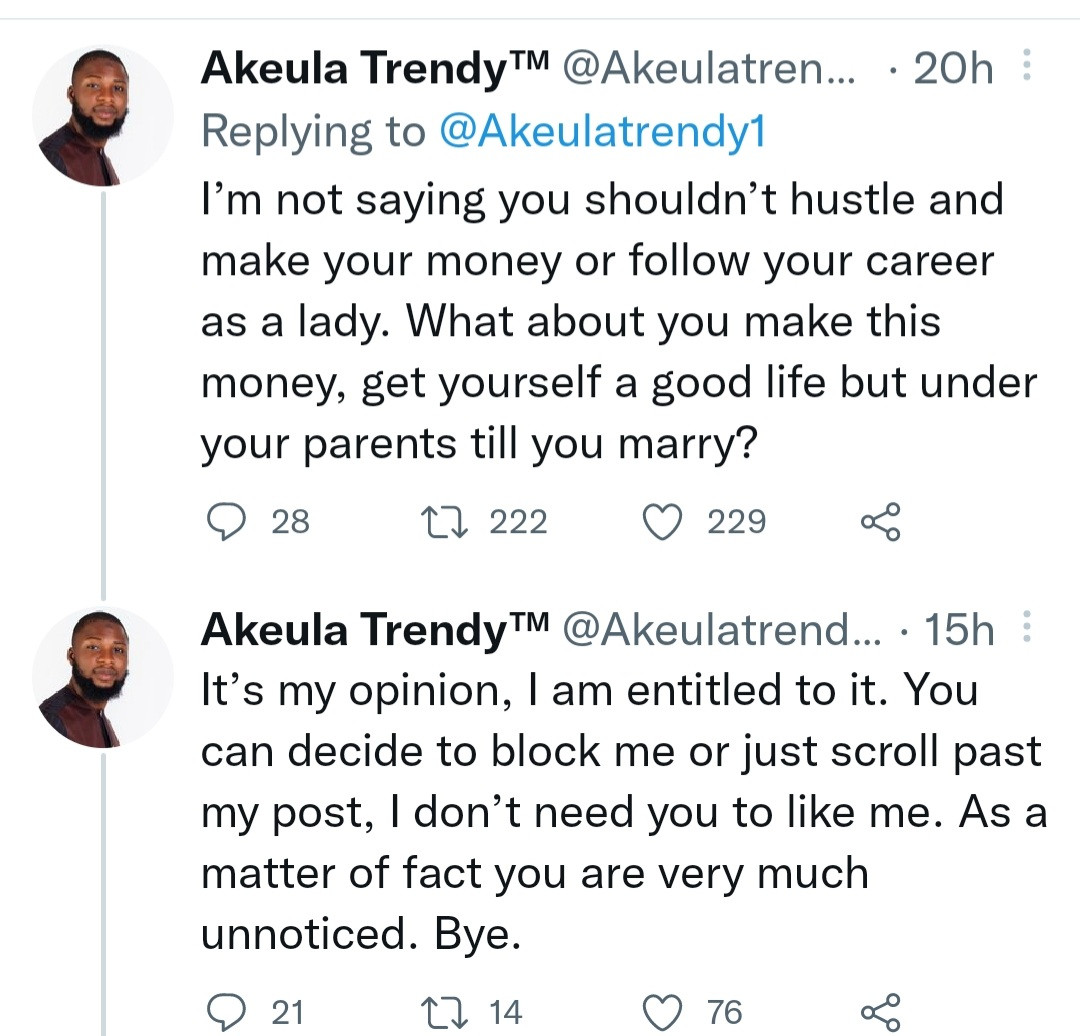Open the profile avatar on the 15h tweet

[x=102, y=677]
